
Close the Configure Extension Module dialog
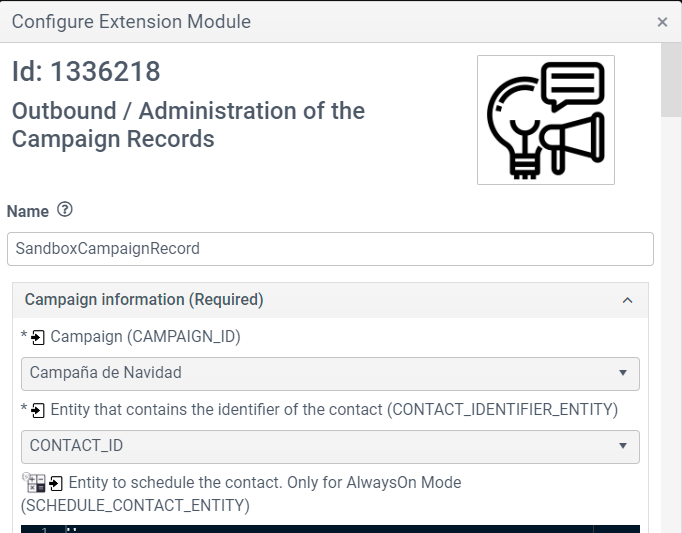[x=662, y=22]
